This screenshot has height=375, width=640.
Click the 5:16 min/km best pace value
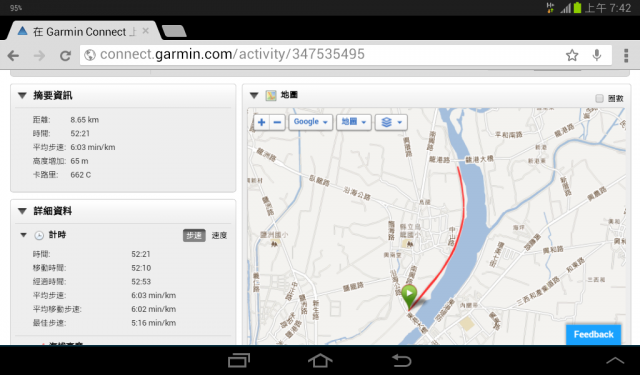pos(153,323)
